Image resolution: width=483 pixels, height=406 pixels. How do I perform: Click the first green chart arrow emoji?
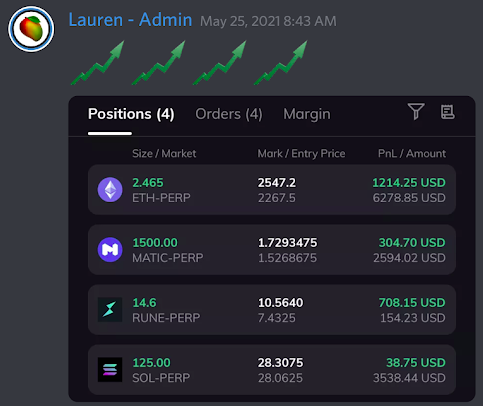97,63
